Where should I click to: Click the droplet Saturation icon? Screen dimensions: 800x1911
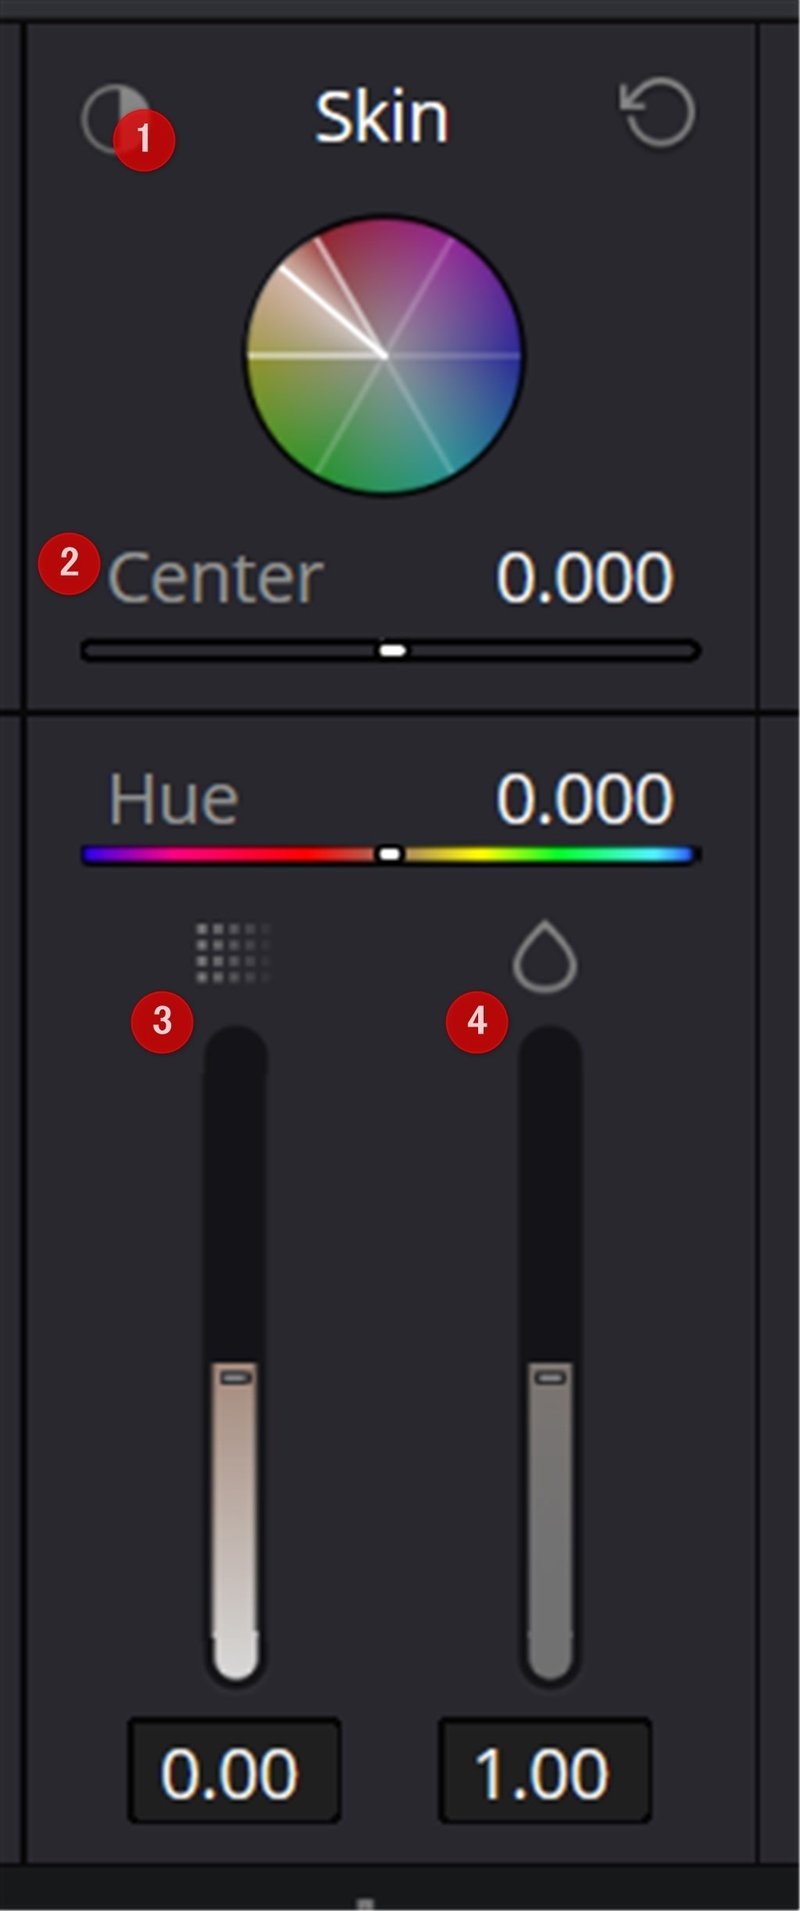tap(545, 957)
